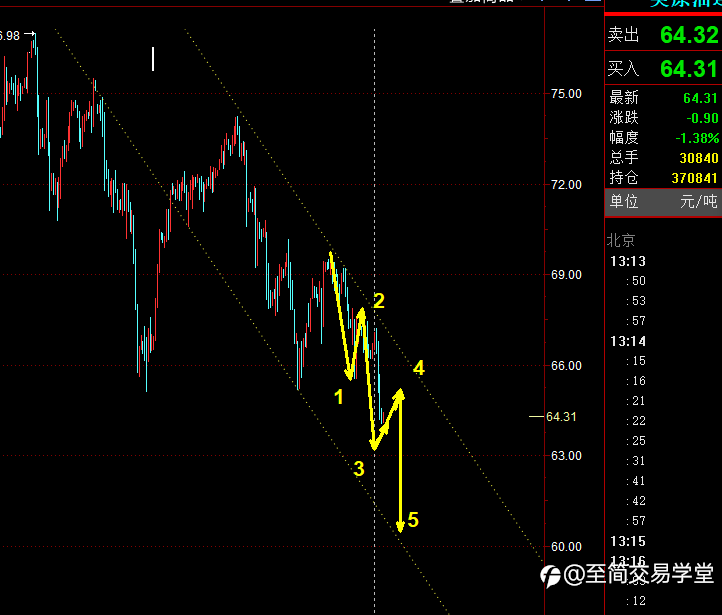Click the 涨跌 change value -0.90
722x615 pixels.
(x=702, y=118)
